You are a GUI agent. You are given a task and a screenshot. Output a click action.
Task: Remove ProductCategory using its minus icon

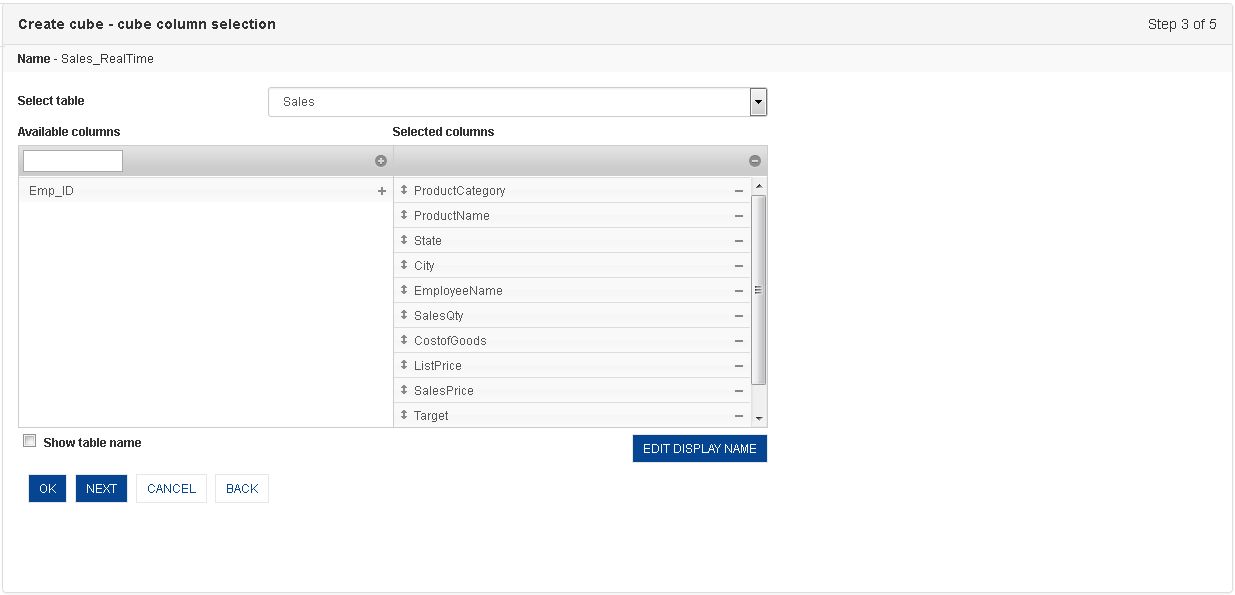coord(739,191)
